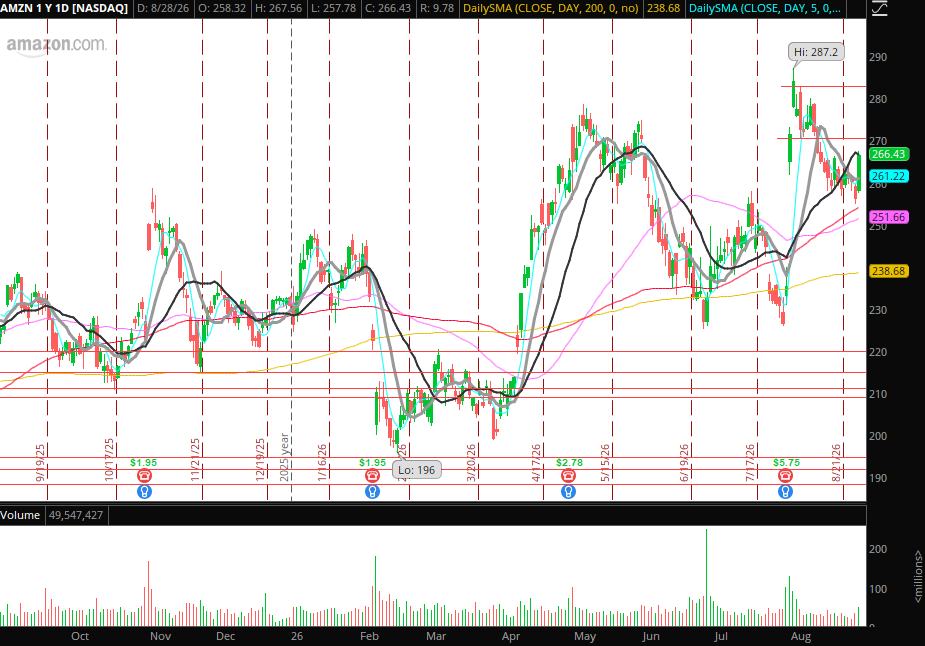The width and height of the screenshot is (925, 646).
Task: Click the blue lightbulb icon below $5.75 earnings
Action: click(x=785, y=491)
